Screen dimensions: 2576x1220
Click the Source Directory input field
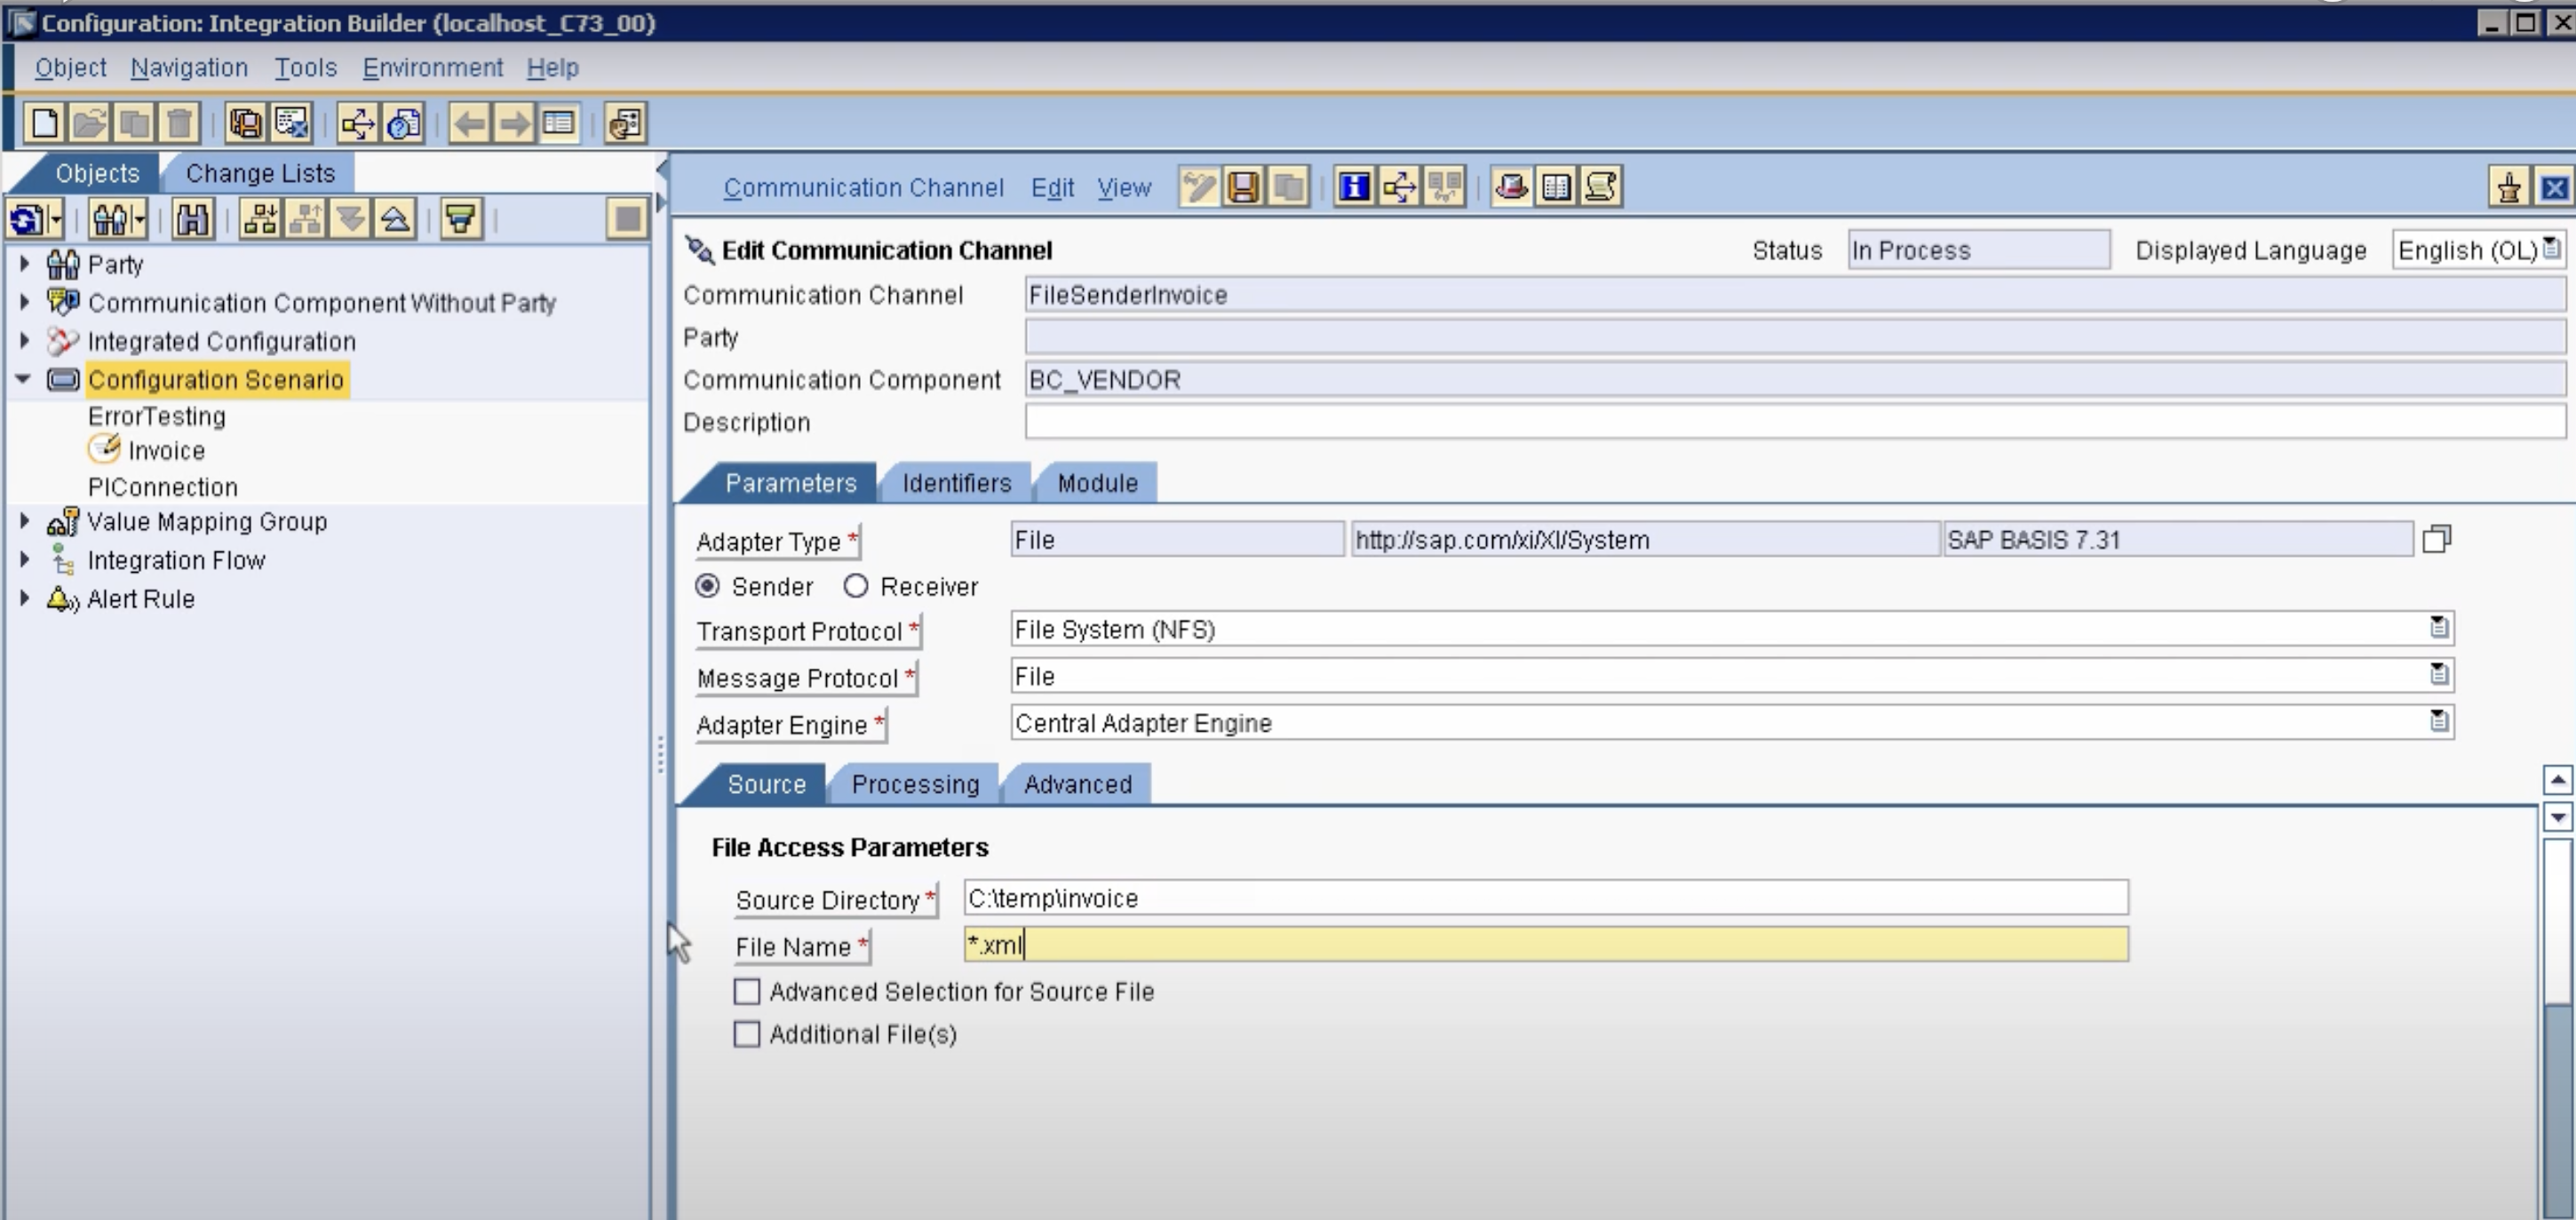point(1544,898)
